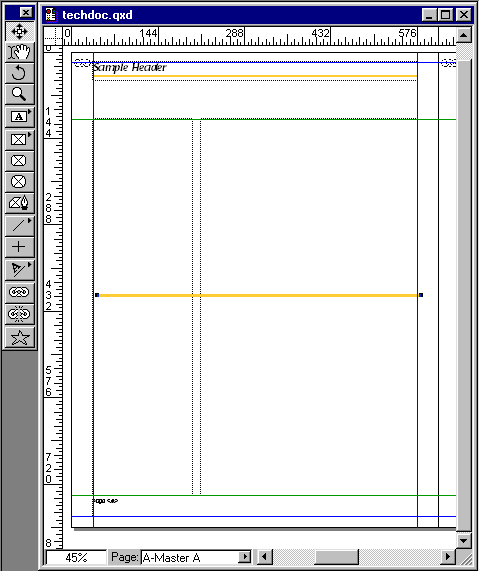The height and width of the screenshot is (571, 480).
Task: Select the oval Picture Box tool
Action: [x=19, y=182]
